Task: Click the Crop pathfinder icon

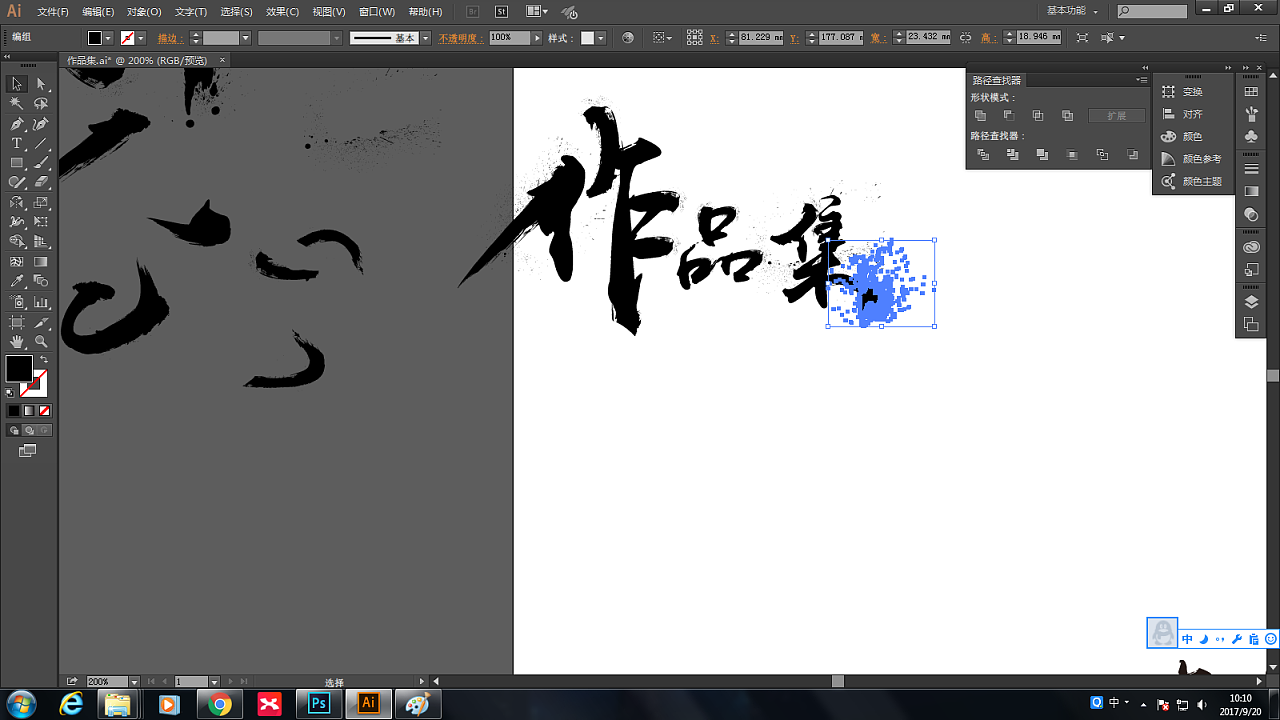Action: coord(1072,155)
